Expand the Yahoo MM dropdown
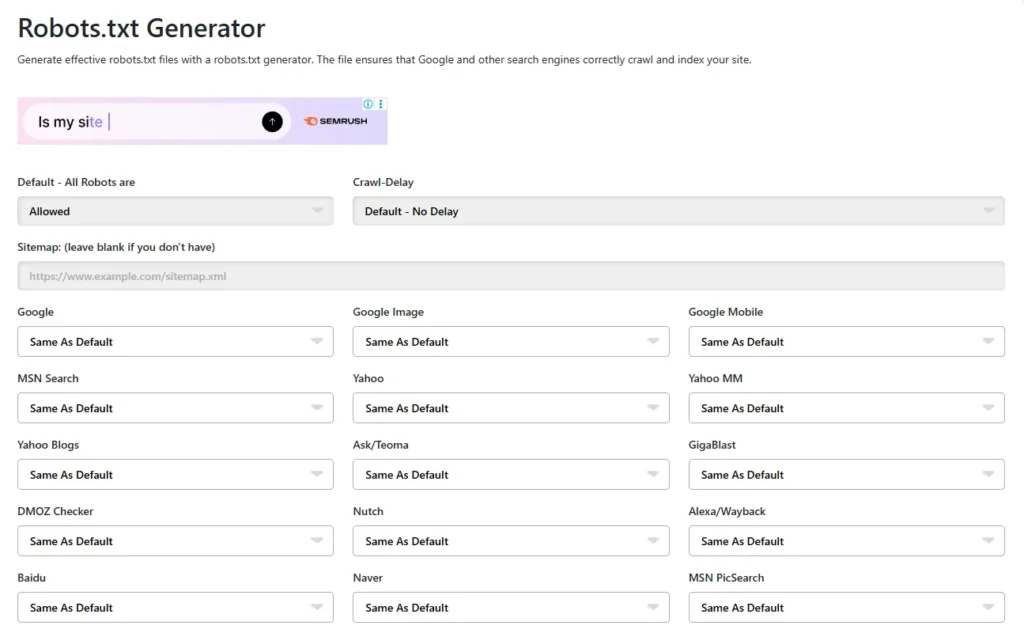1024x633 pixels. coord(846,408)
